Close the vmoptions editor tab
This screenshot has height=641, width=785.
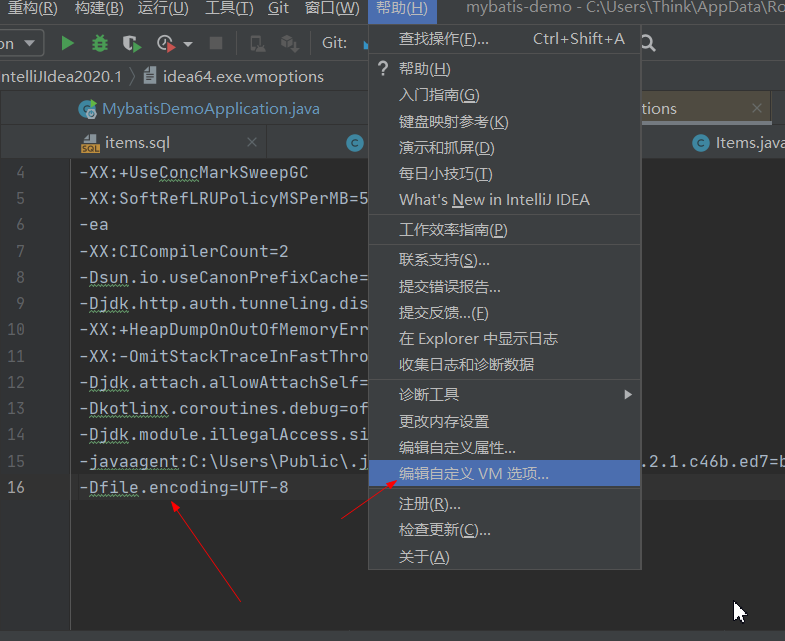point(756,108)
